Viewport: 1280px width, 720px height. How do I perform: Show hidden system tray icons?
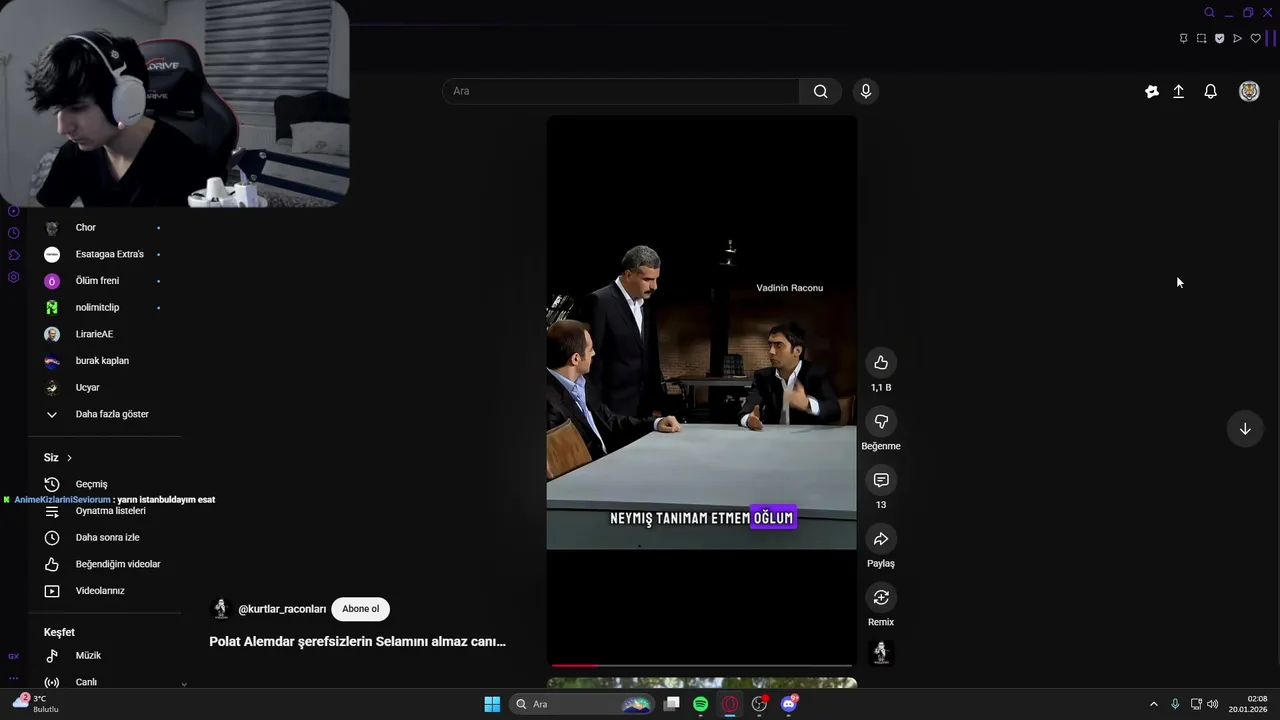pos(1153,704)
